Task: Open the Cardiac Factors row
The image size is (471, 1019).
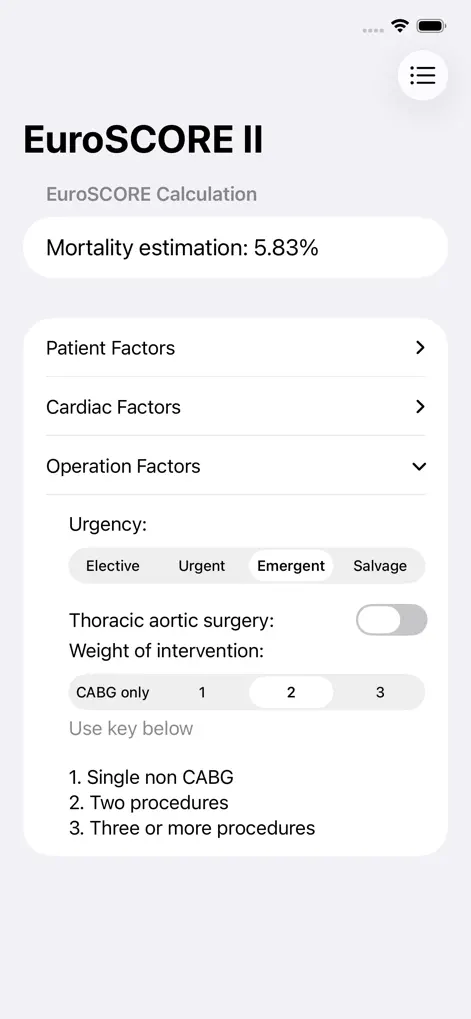Action: coord(235,407)
